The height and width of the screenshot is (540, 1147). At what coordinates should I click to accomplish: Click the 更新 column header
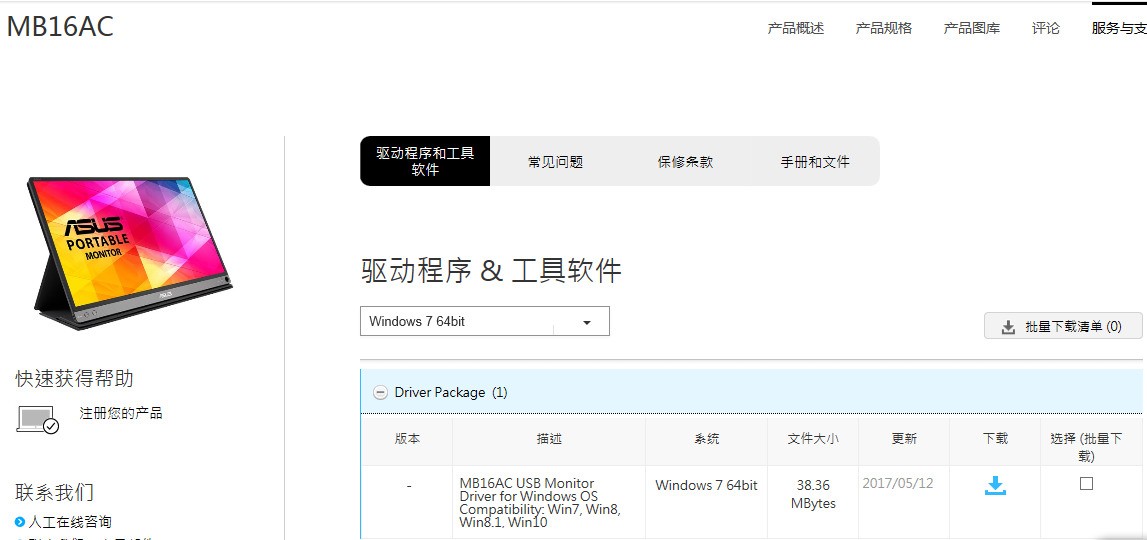click(904, 438)
